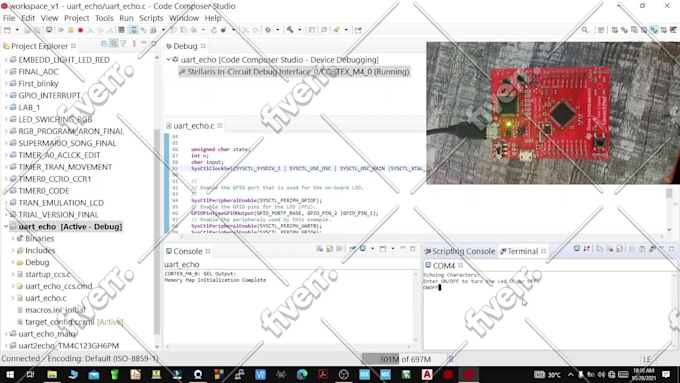Open the Open Console dropdown arrow

(392, 249)
